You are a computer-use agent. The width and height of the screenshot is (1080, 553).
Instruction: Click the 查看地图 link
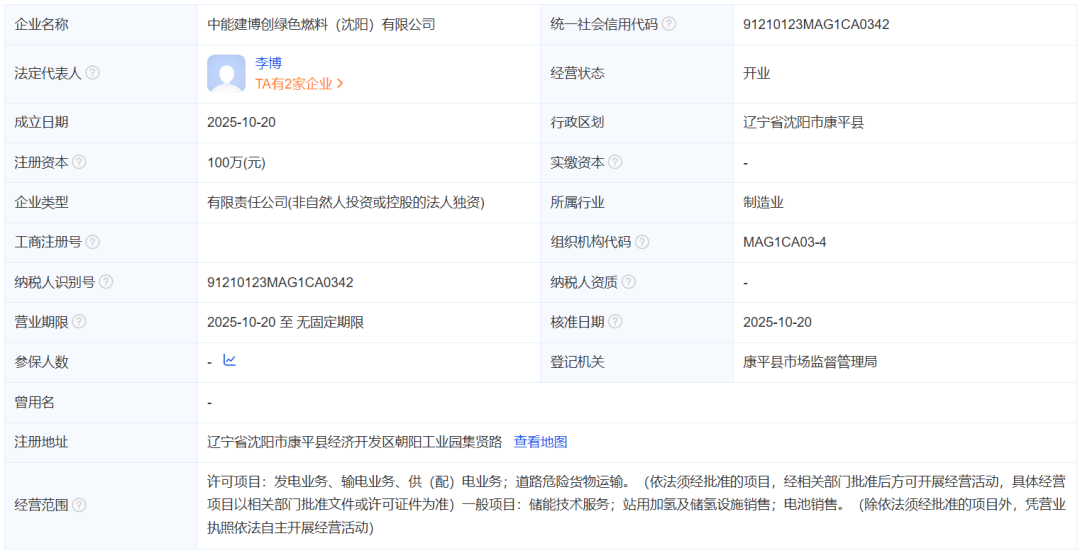pyautogui.click(x=540, y=442)
